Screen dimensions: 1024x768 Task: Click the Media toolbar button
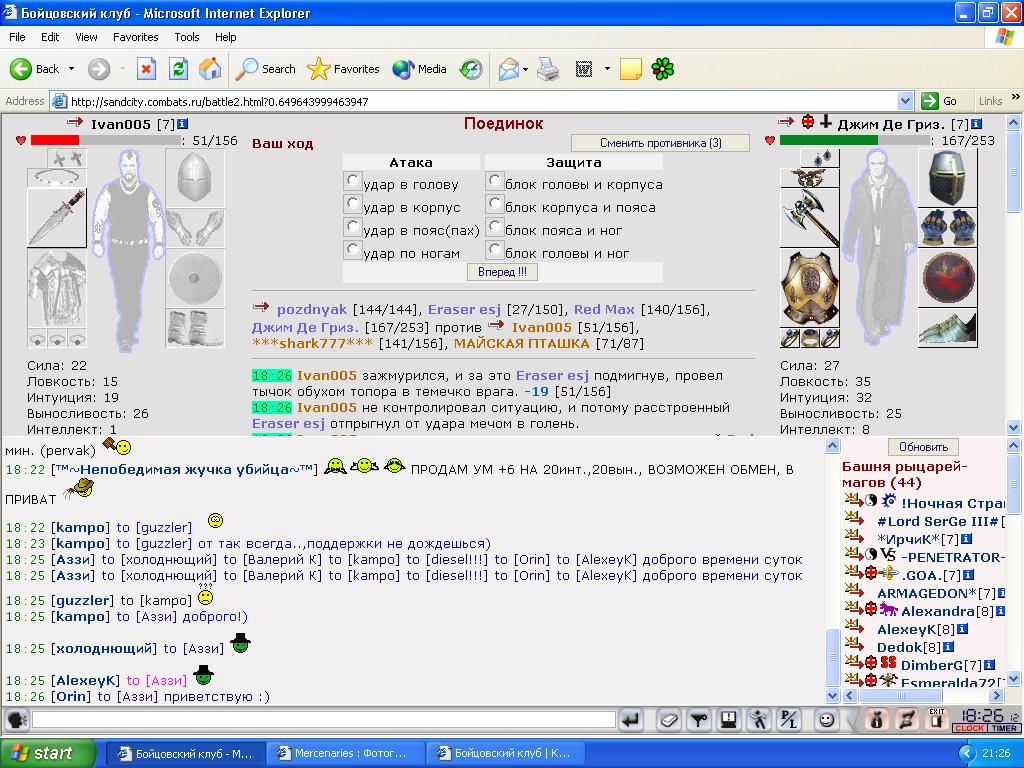point(419,69)
